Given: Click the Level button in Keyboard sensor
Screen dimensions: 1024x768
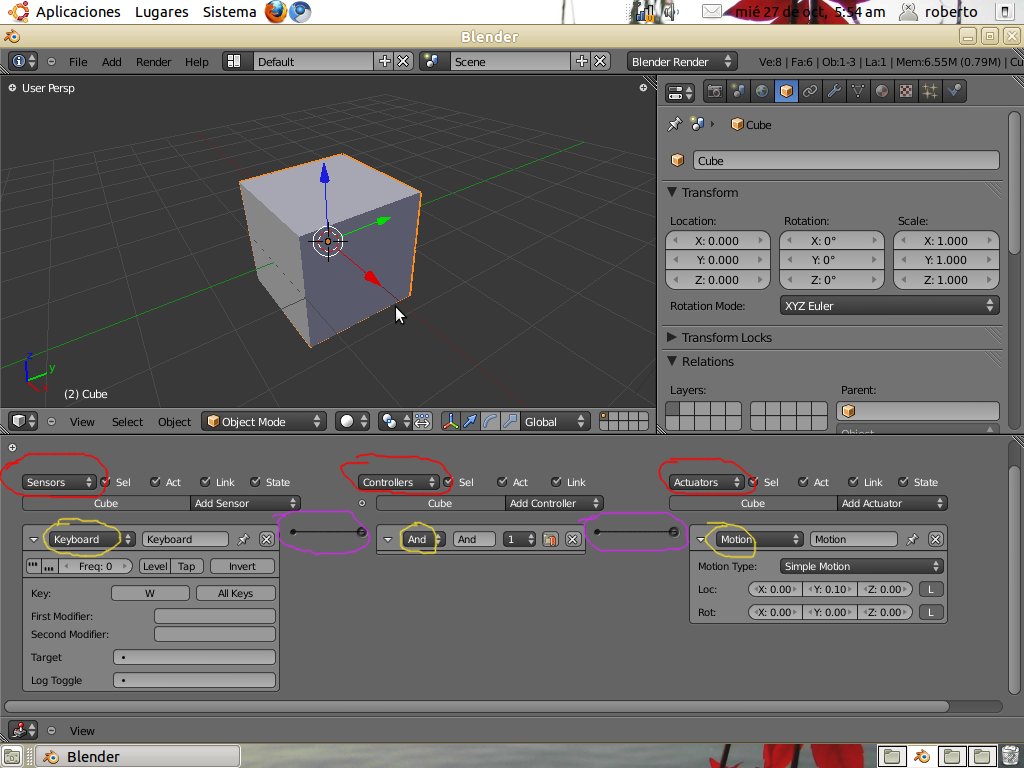Looking at the screenshot, I should [x=155, y=566].
